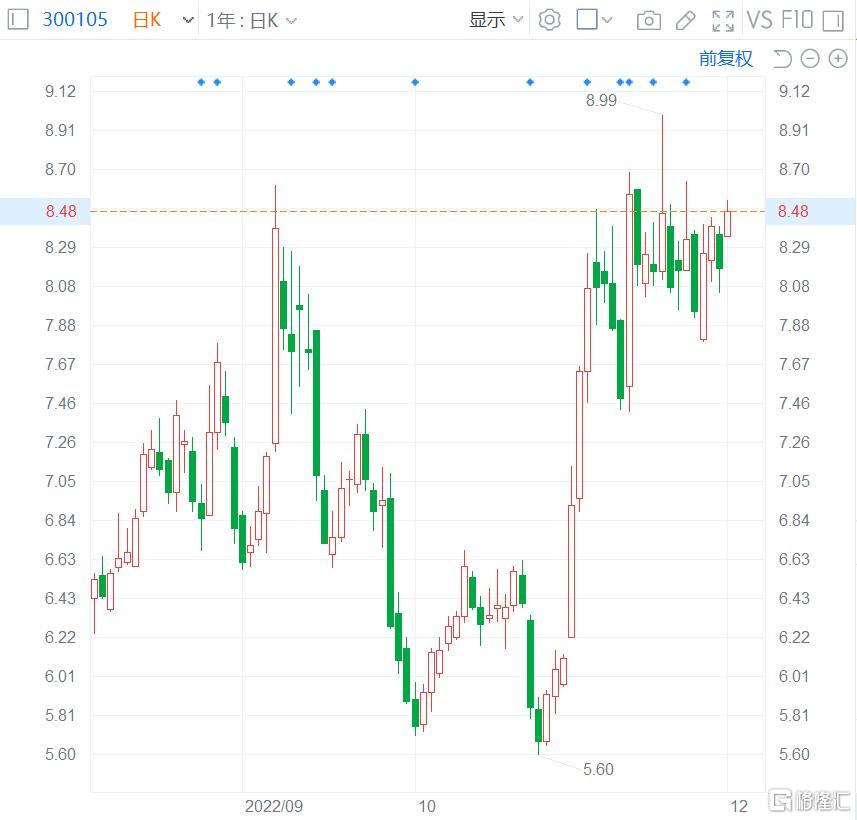Viewport: 857px width, 820px height.
Task: Click the first blue event diamond marker
Action: point(201,82)
